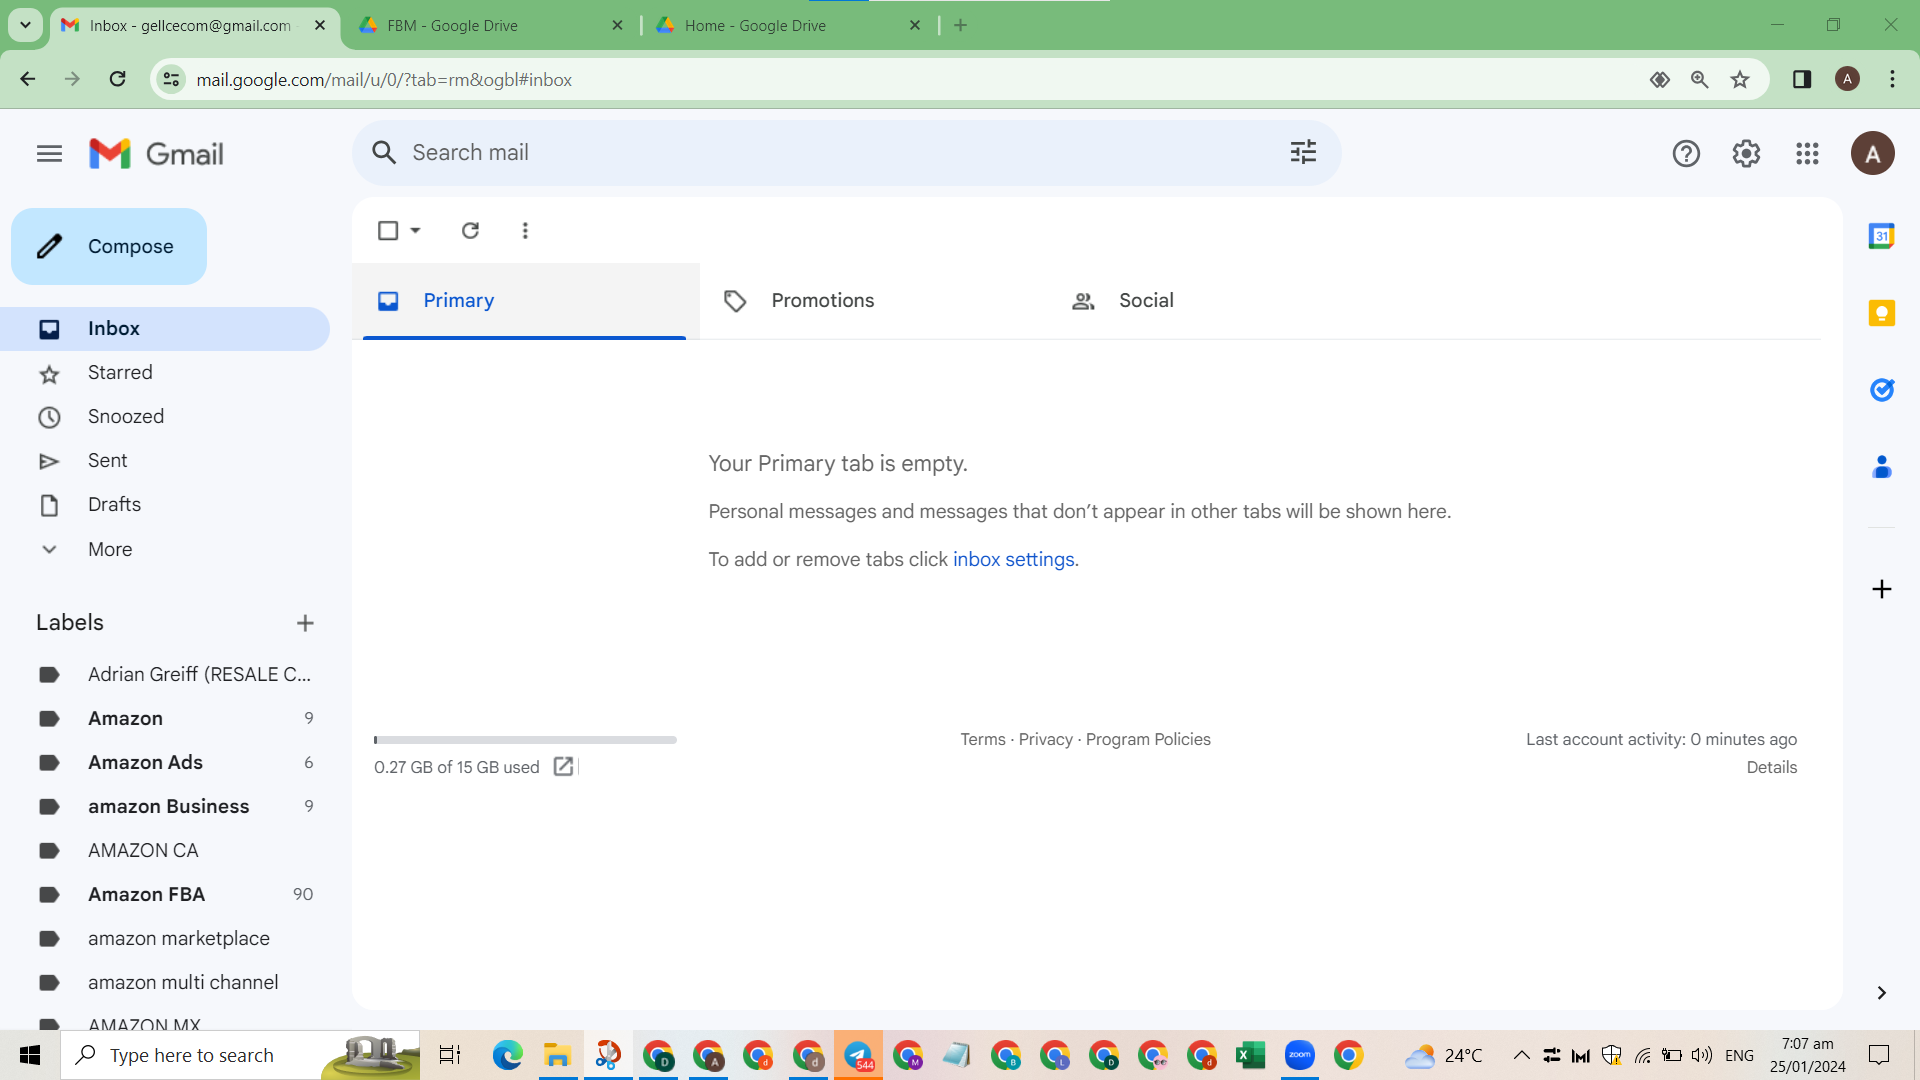Viewport: 1920px width, 1080px height.
Task: View site information icon in address bar
Action: click(x=171, y=79)
